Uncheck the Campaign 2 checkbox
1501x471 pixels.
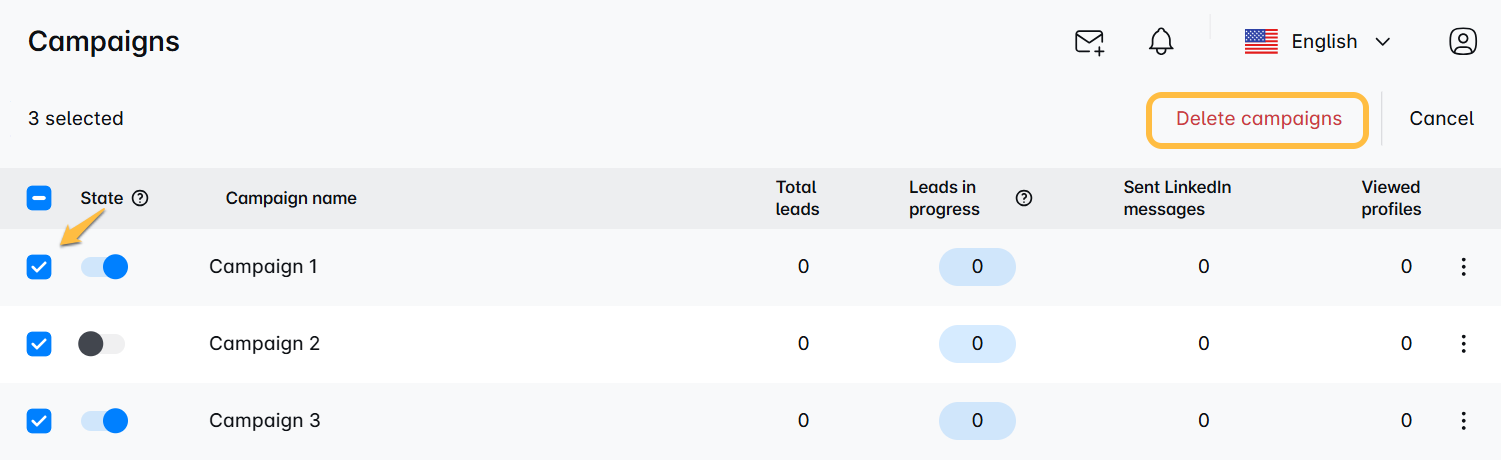click(39, 344)
